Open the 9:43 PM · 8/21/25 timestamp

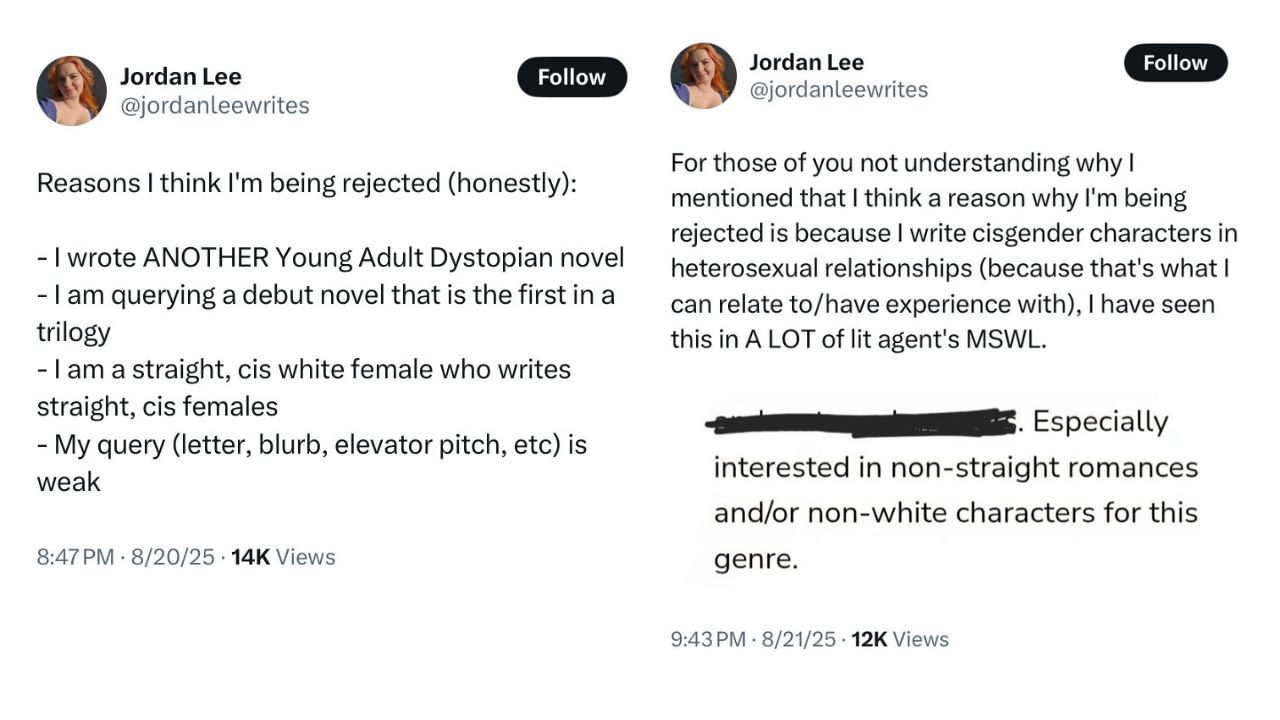point(753,639)
